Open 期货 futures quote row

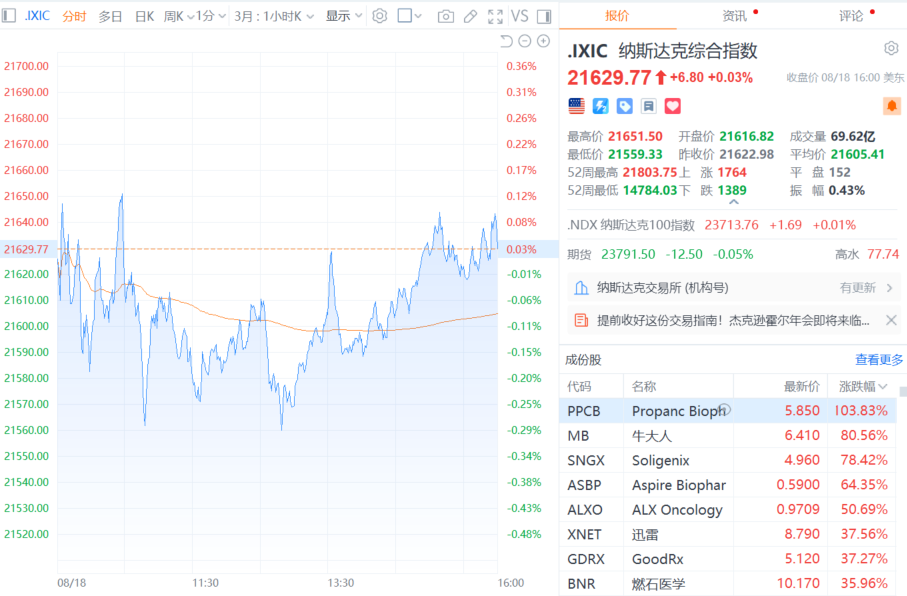coord(732,254)
